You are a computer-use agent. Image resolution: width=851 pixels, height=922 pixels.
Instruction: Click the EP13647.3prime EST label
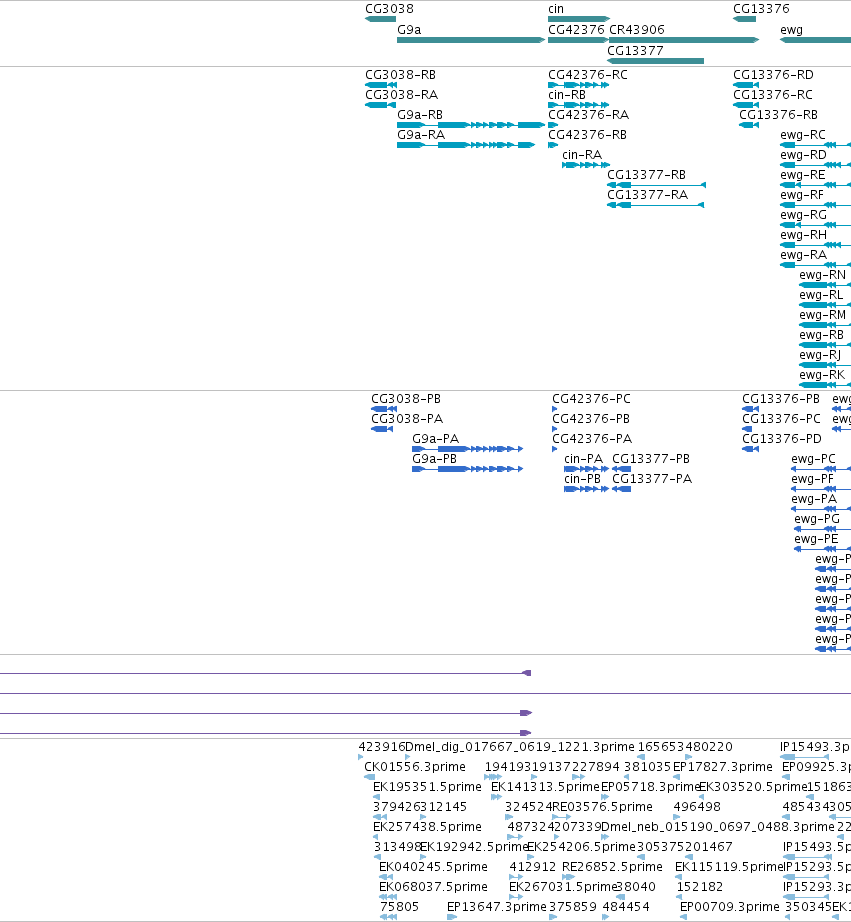[496, 907]
